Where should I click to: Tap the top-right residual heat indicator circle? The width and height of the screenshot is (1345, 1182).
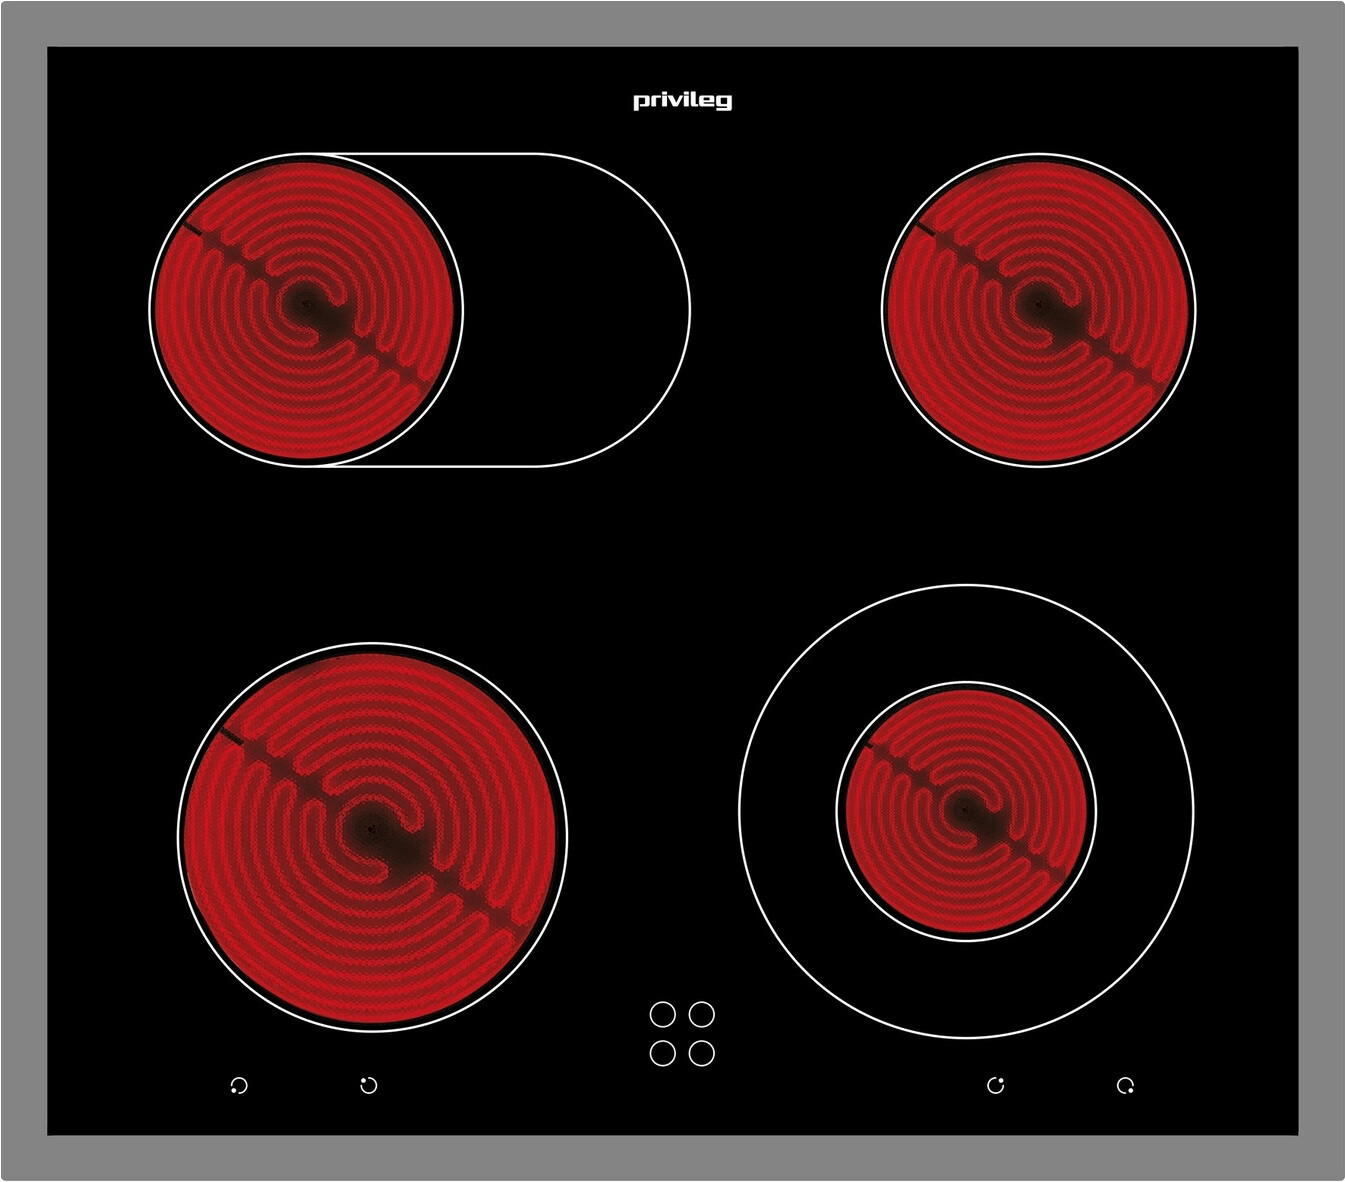coord(702,1015)
